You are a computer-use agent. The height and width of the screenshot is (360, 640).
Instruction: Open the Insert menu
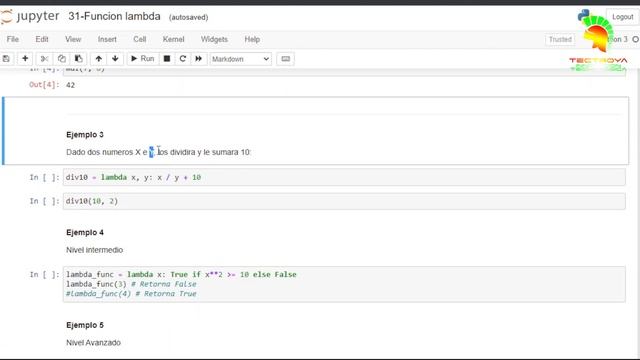pyautogui.click(x=107, y=39)
